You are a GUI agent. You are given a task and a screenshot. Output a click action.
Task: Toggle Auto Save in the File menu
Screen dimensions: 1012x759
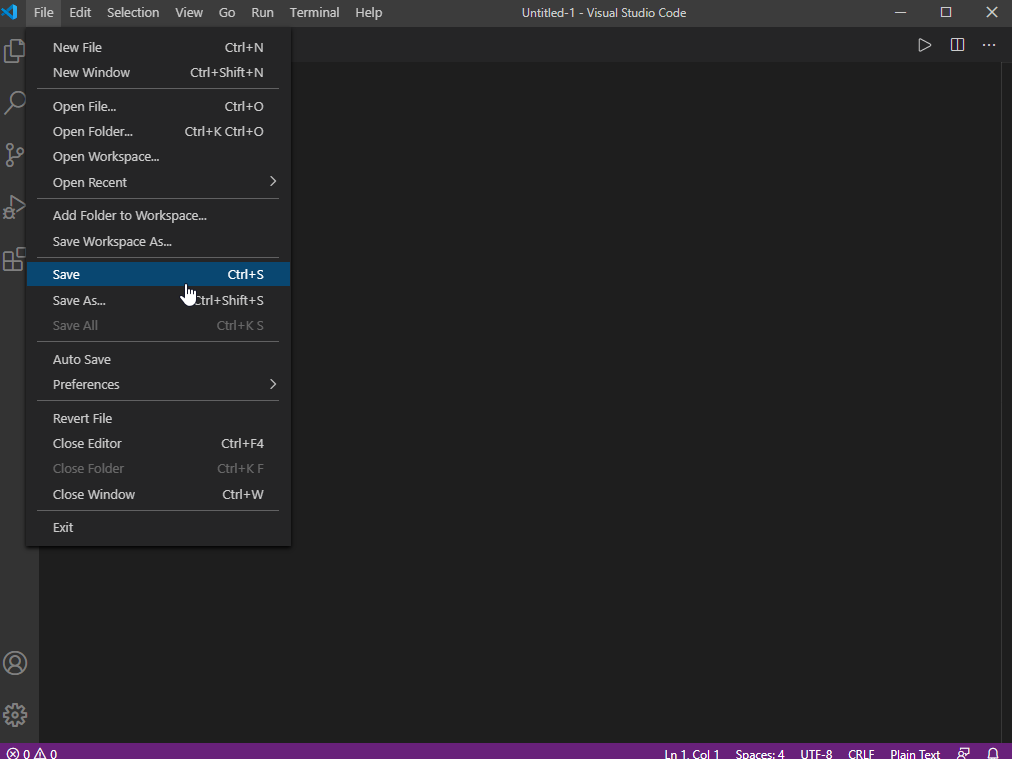point(82,359)
